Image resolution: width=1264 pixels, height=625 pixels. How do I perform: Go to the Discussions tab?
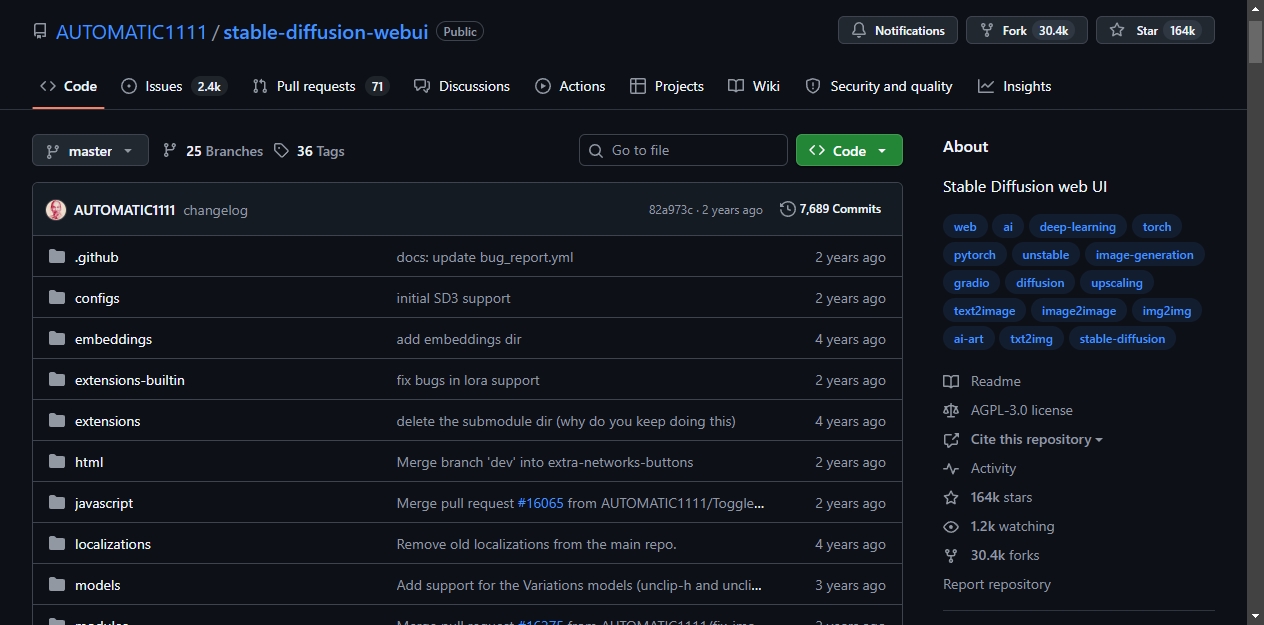[461, 86]
